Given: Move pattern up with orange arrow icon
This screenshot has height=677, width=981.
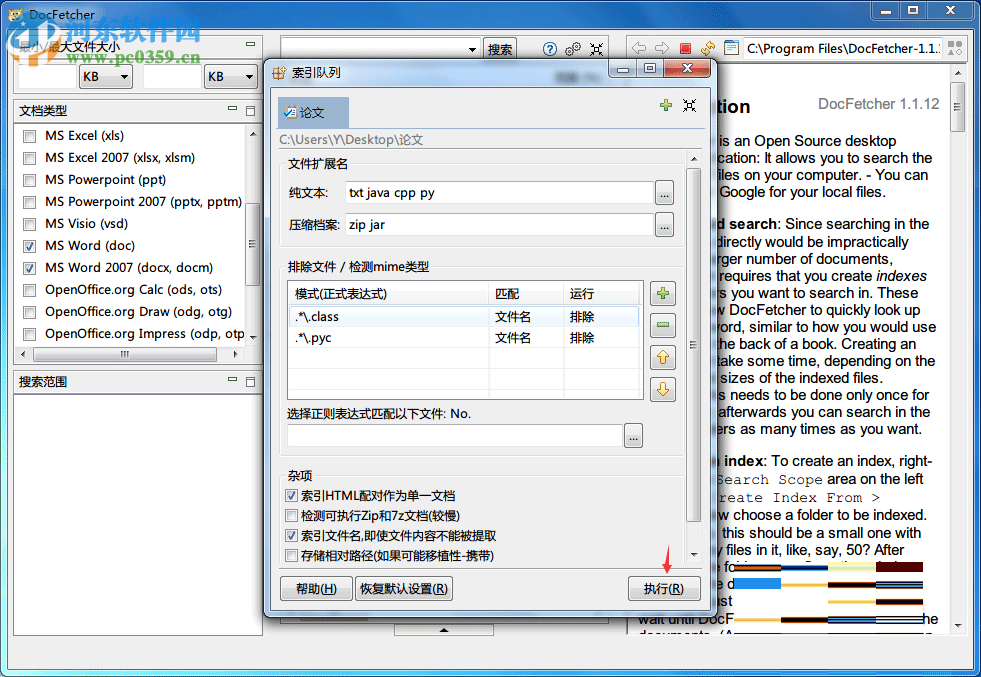Looking at the screenshot, I should [x=661, y=357].
